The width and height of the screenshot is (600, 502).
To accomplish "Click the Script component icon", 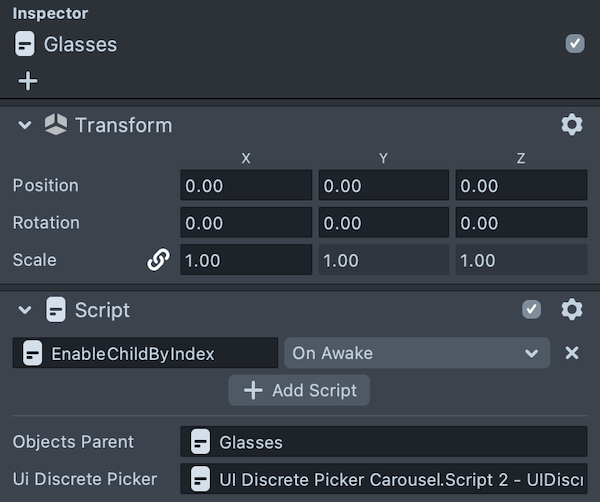I will coord(56,310).
